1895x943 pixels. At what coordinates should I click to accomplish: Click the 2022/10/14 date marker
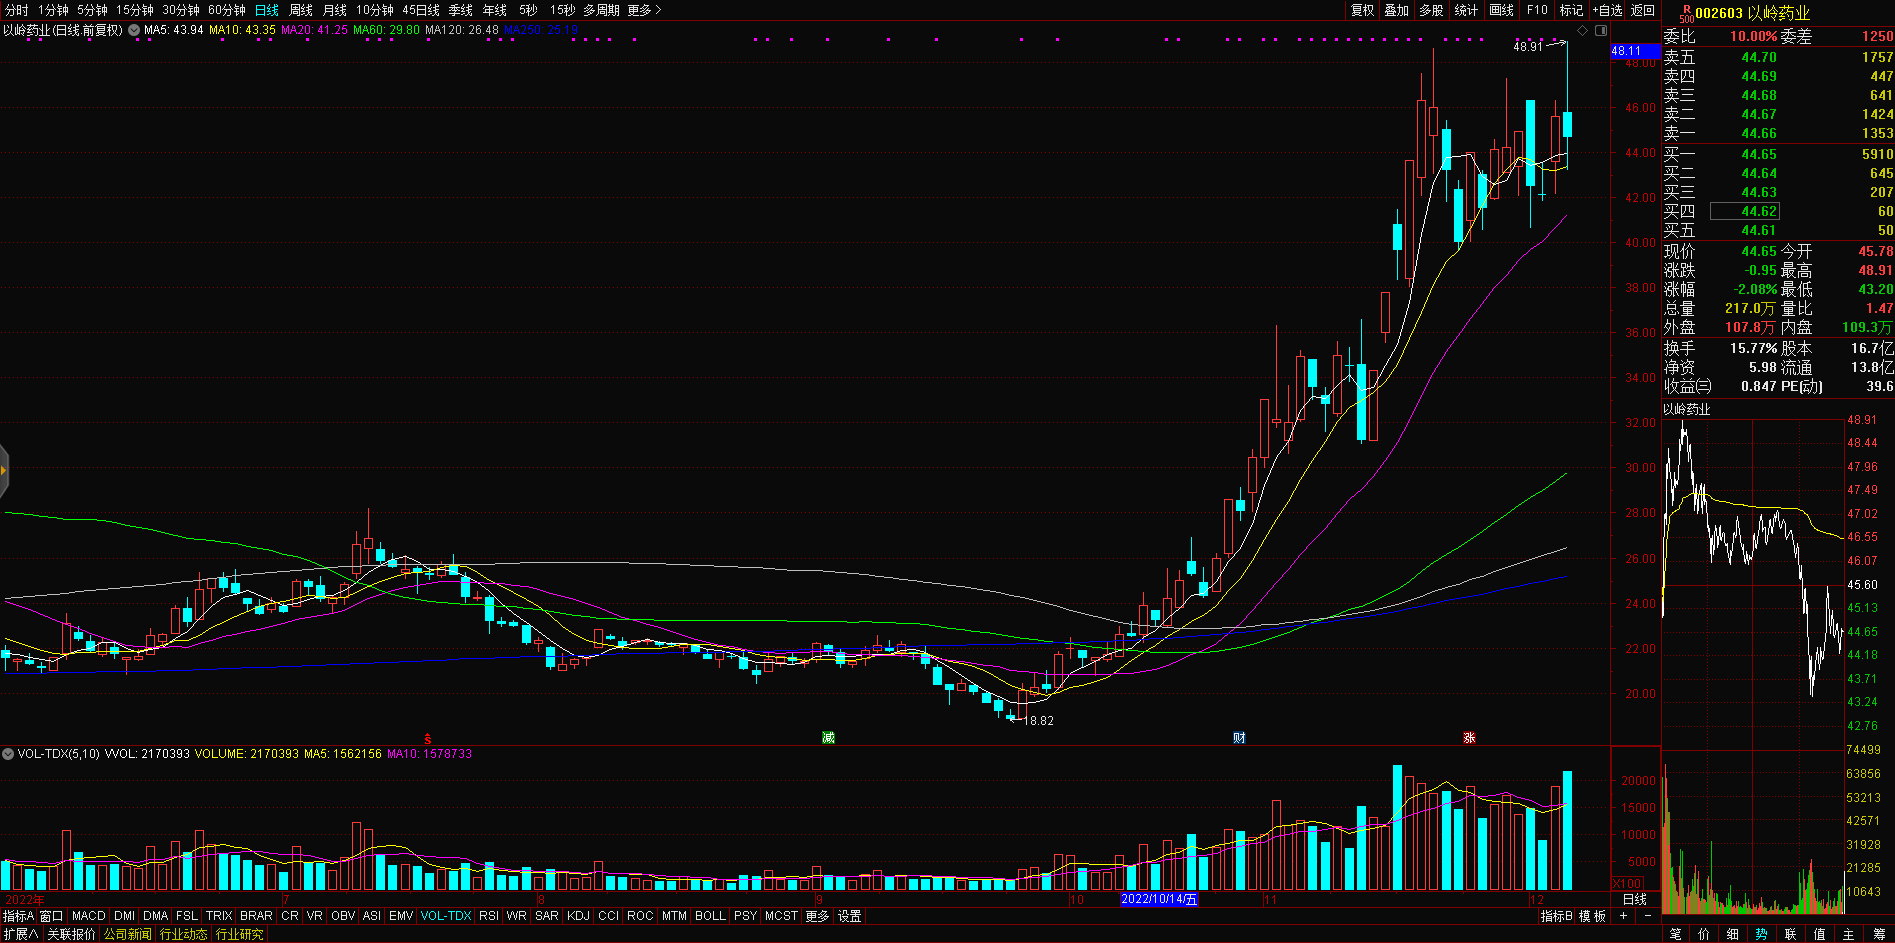1159,899
